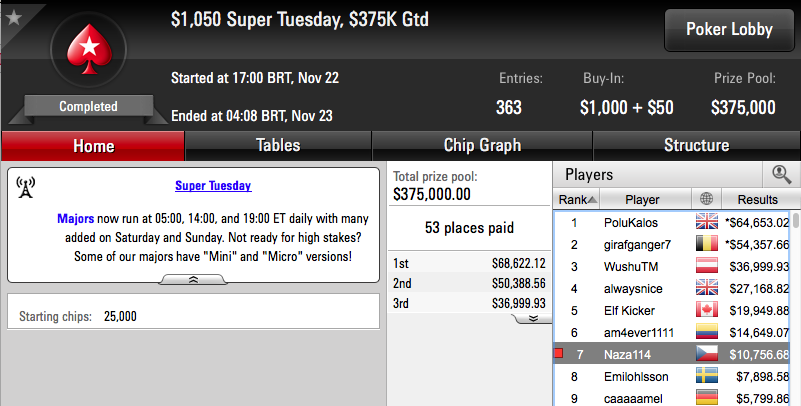This screenshot has width=801, height=406.
Task: Click red marker next to Naza114
Action: (x=559, y=353)
